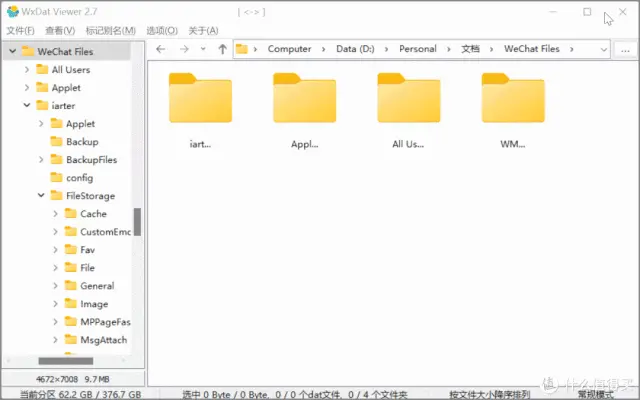
Task: Expand the Image folder tree node
Action: (x=55, y=304)
